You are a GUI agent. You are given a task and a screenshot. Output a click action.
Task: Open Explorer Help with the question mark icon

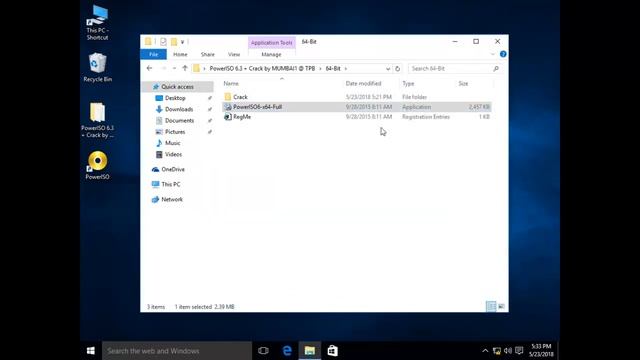point(503,54)
